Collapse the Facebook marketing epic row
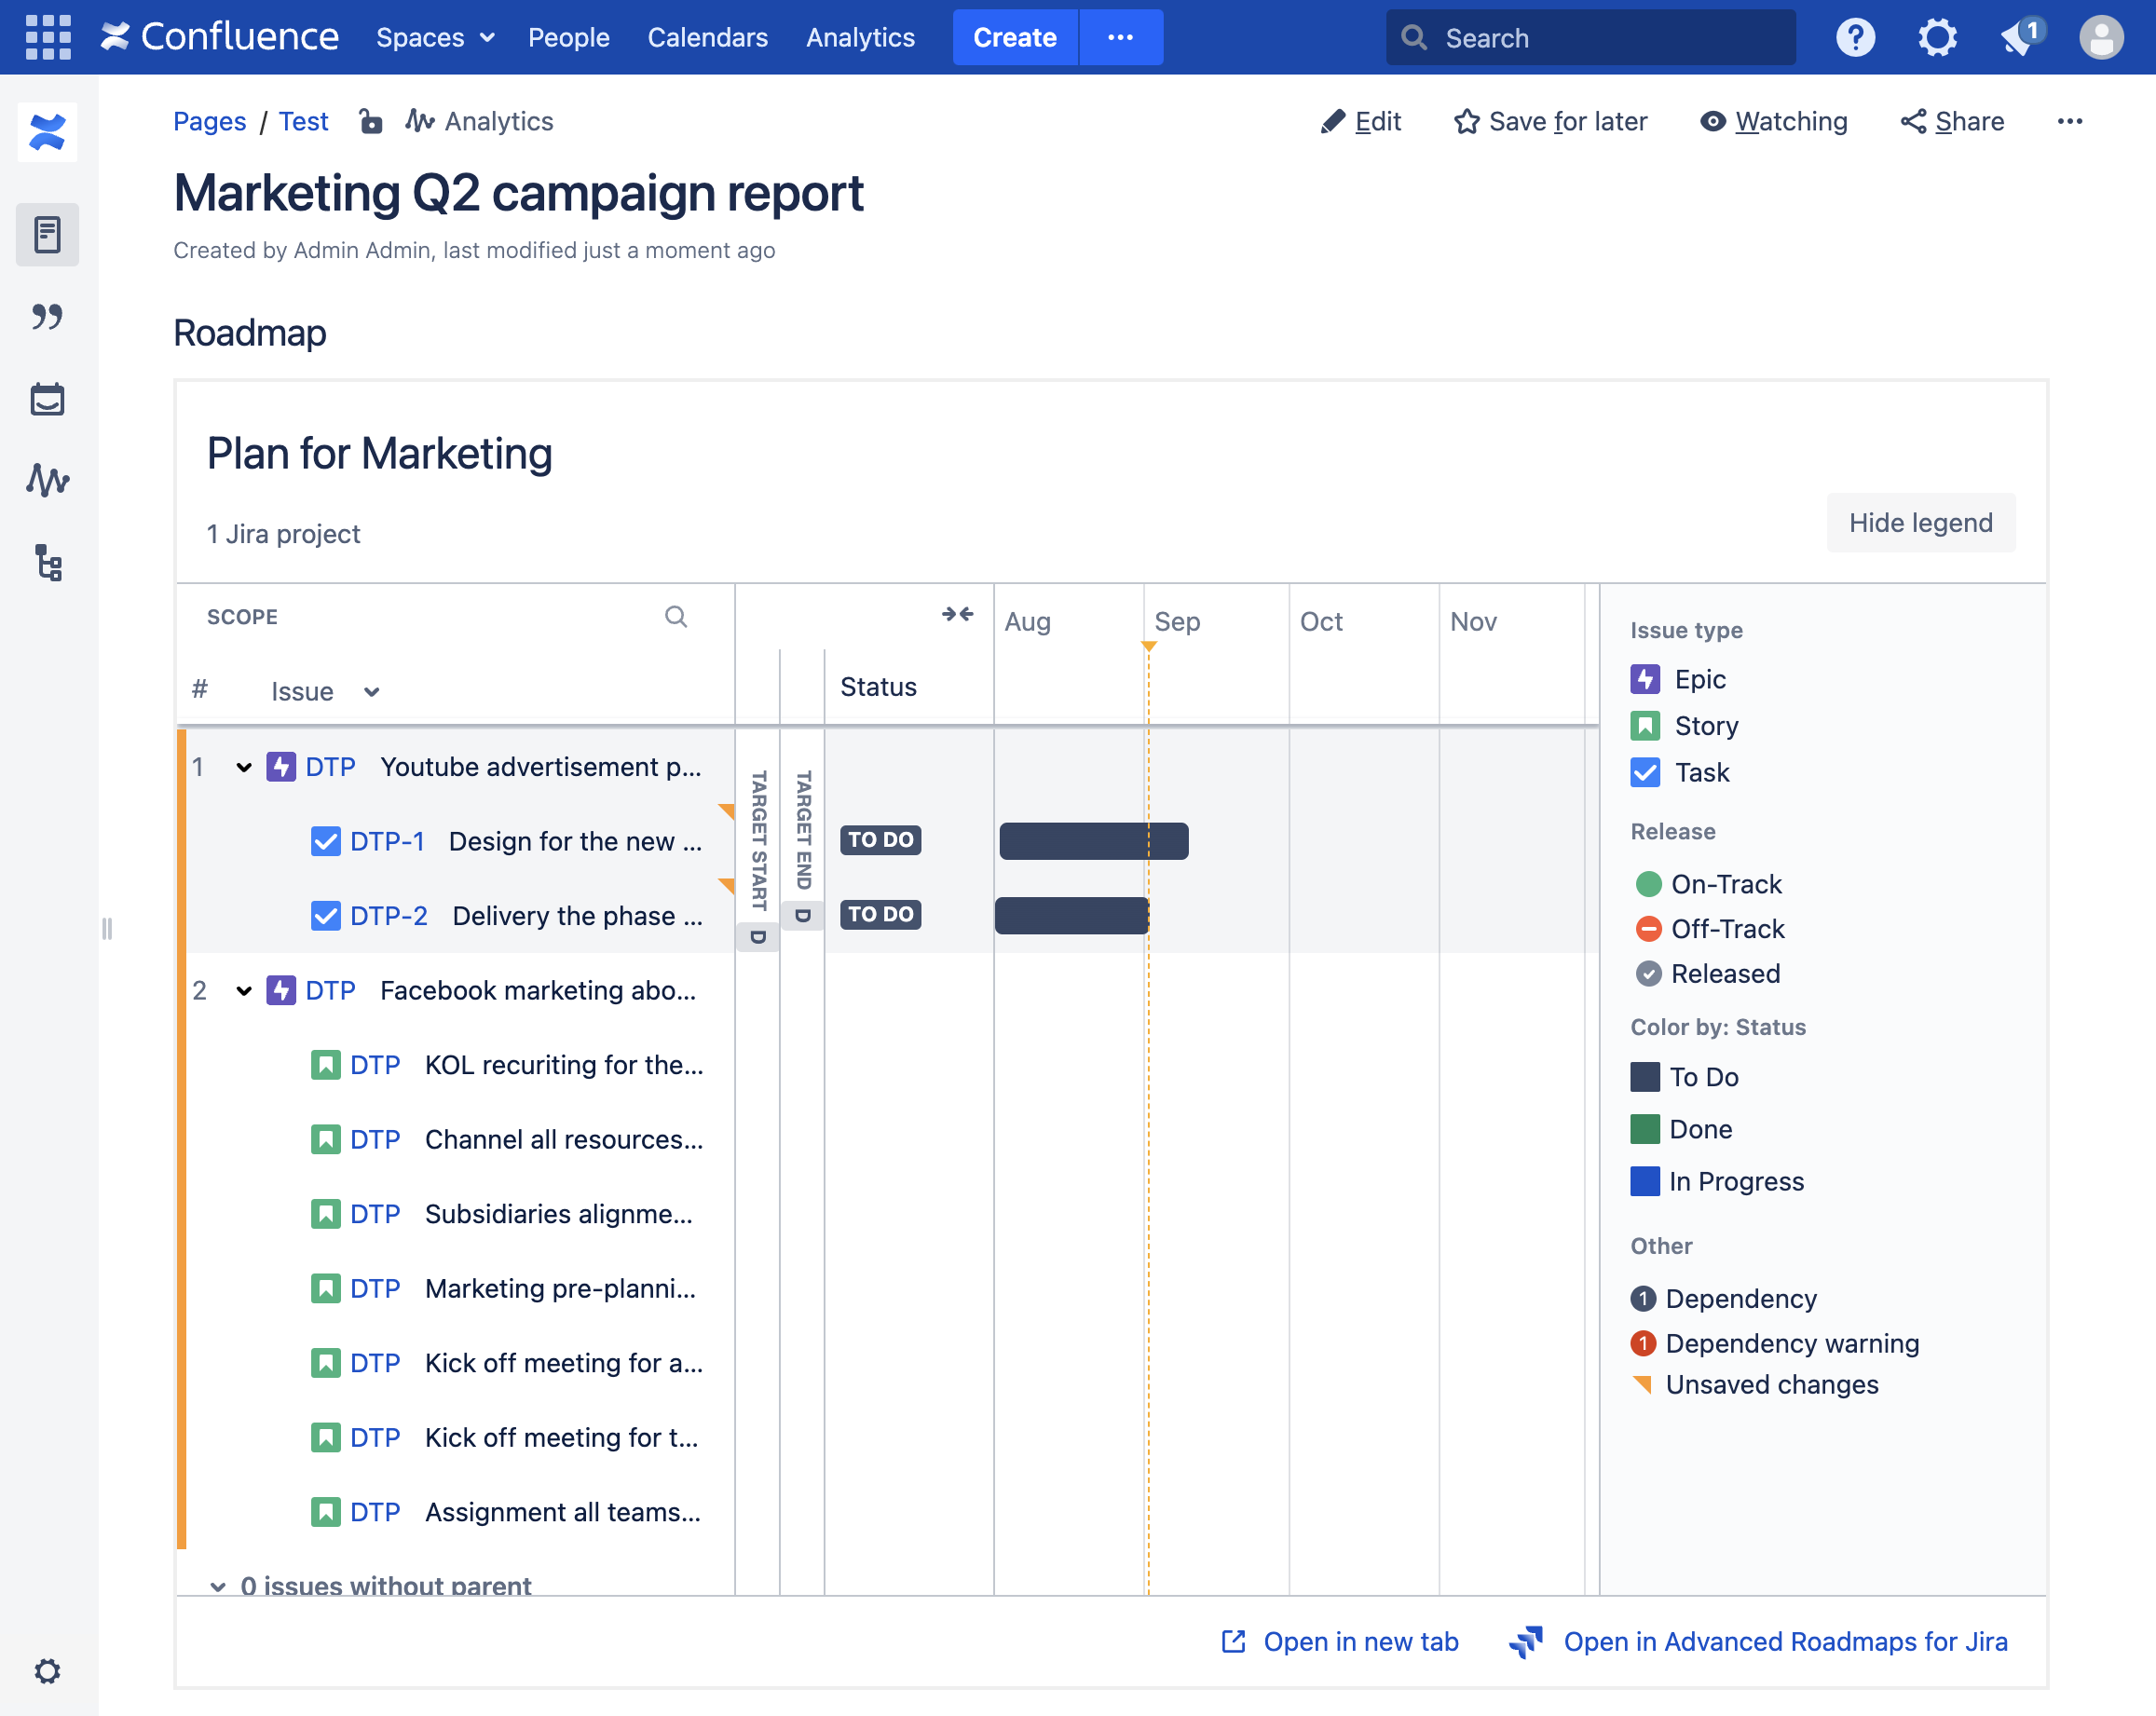 244,990
